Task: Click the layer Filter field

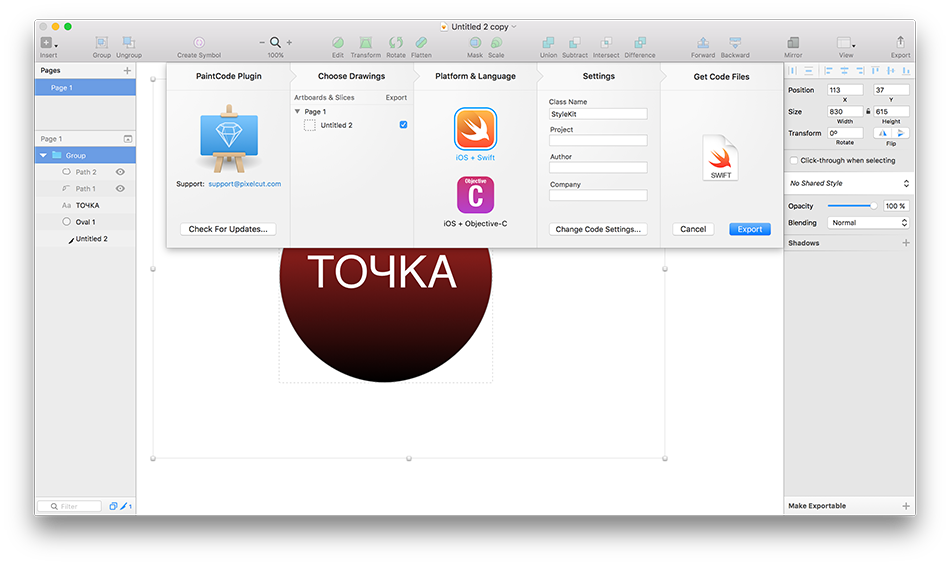Action: (69, 506)
